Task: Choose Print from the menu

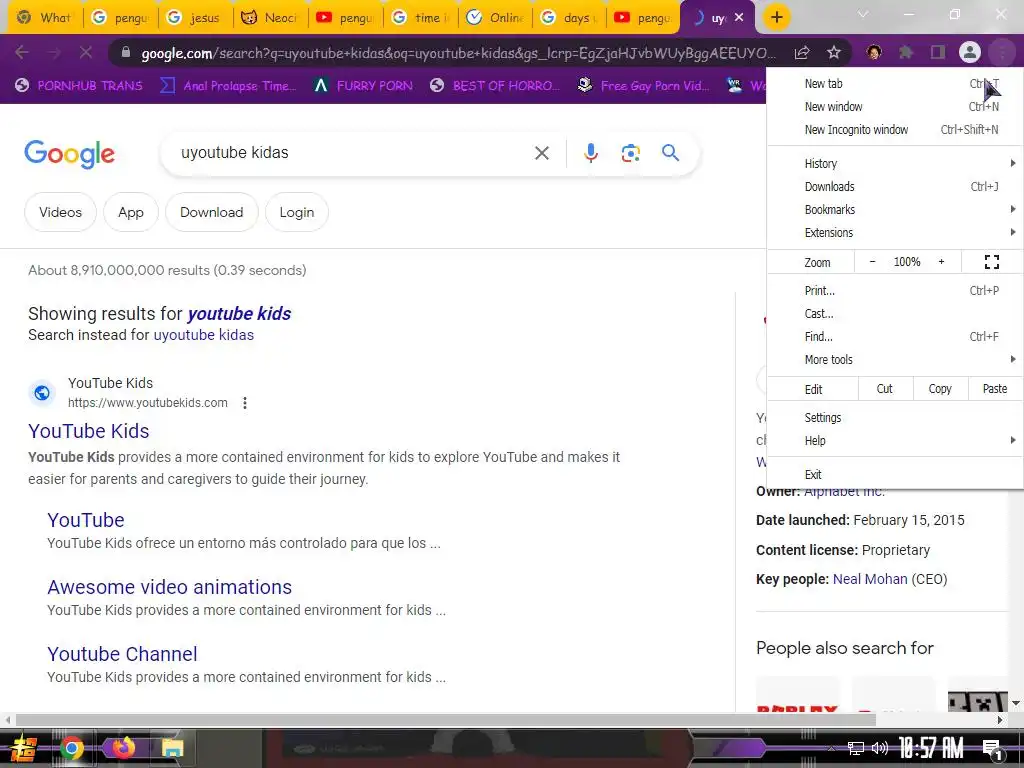Action: point(895,291)
